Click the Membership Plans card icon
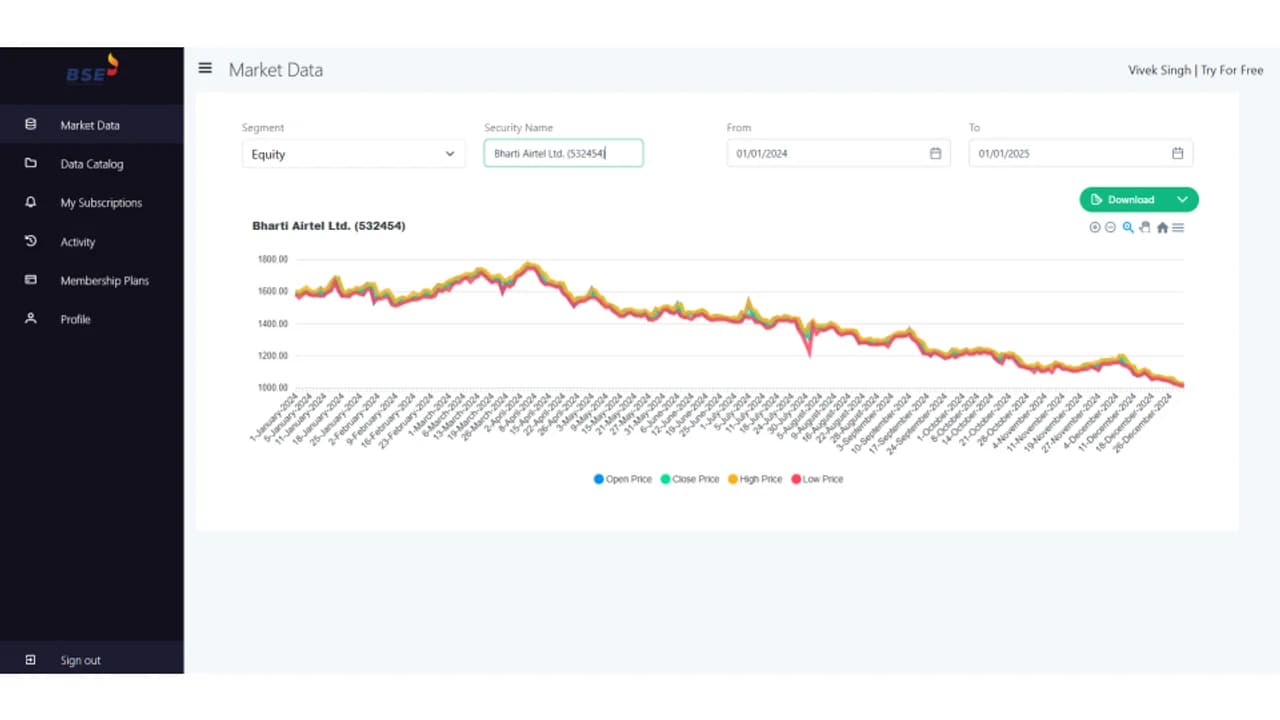The width and height of the screenshot is (1280, 720). pos(30,280)
